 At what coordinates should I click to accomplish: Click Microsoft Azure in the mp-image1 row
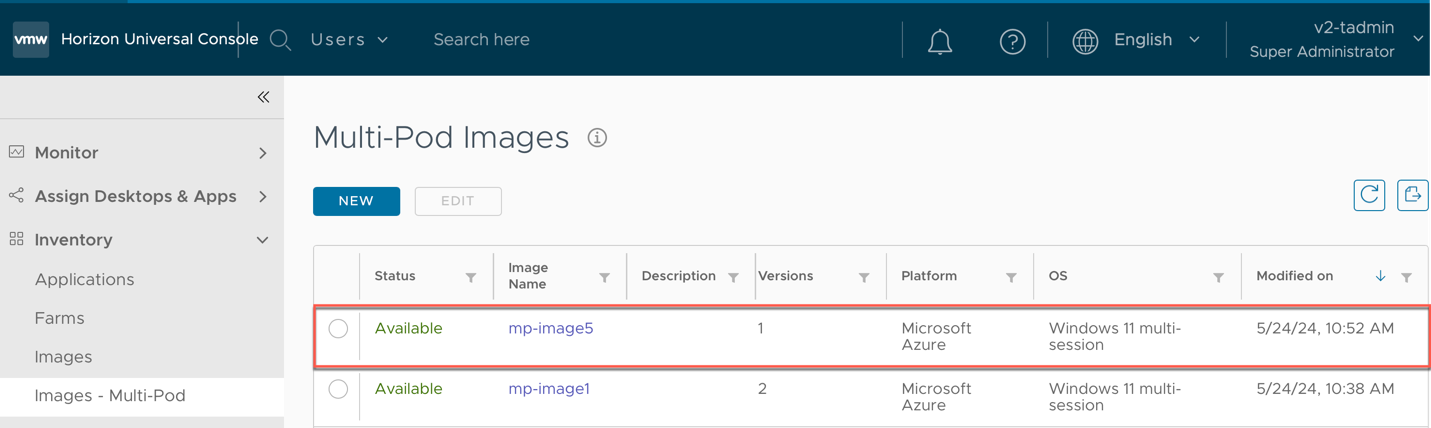pyautogui.click(x=936, y=397)
